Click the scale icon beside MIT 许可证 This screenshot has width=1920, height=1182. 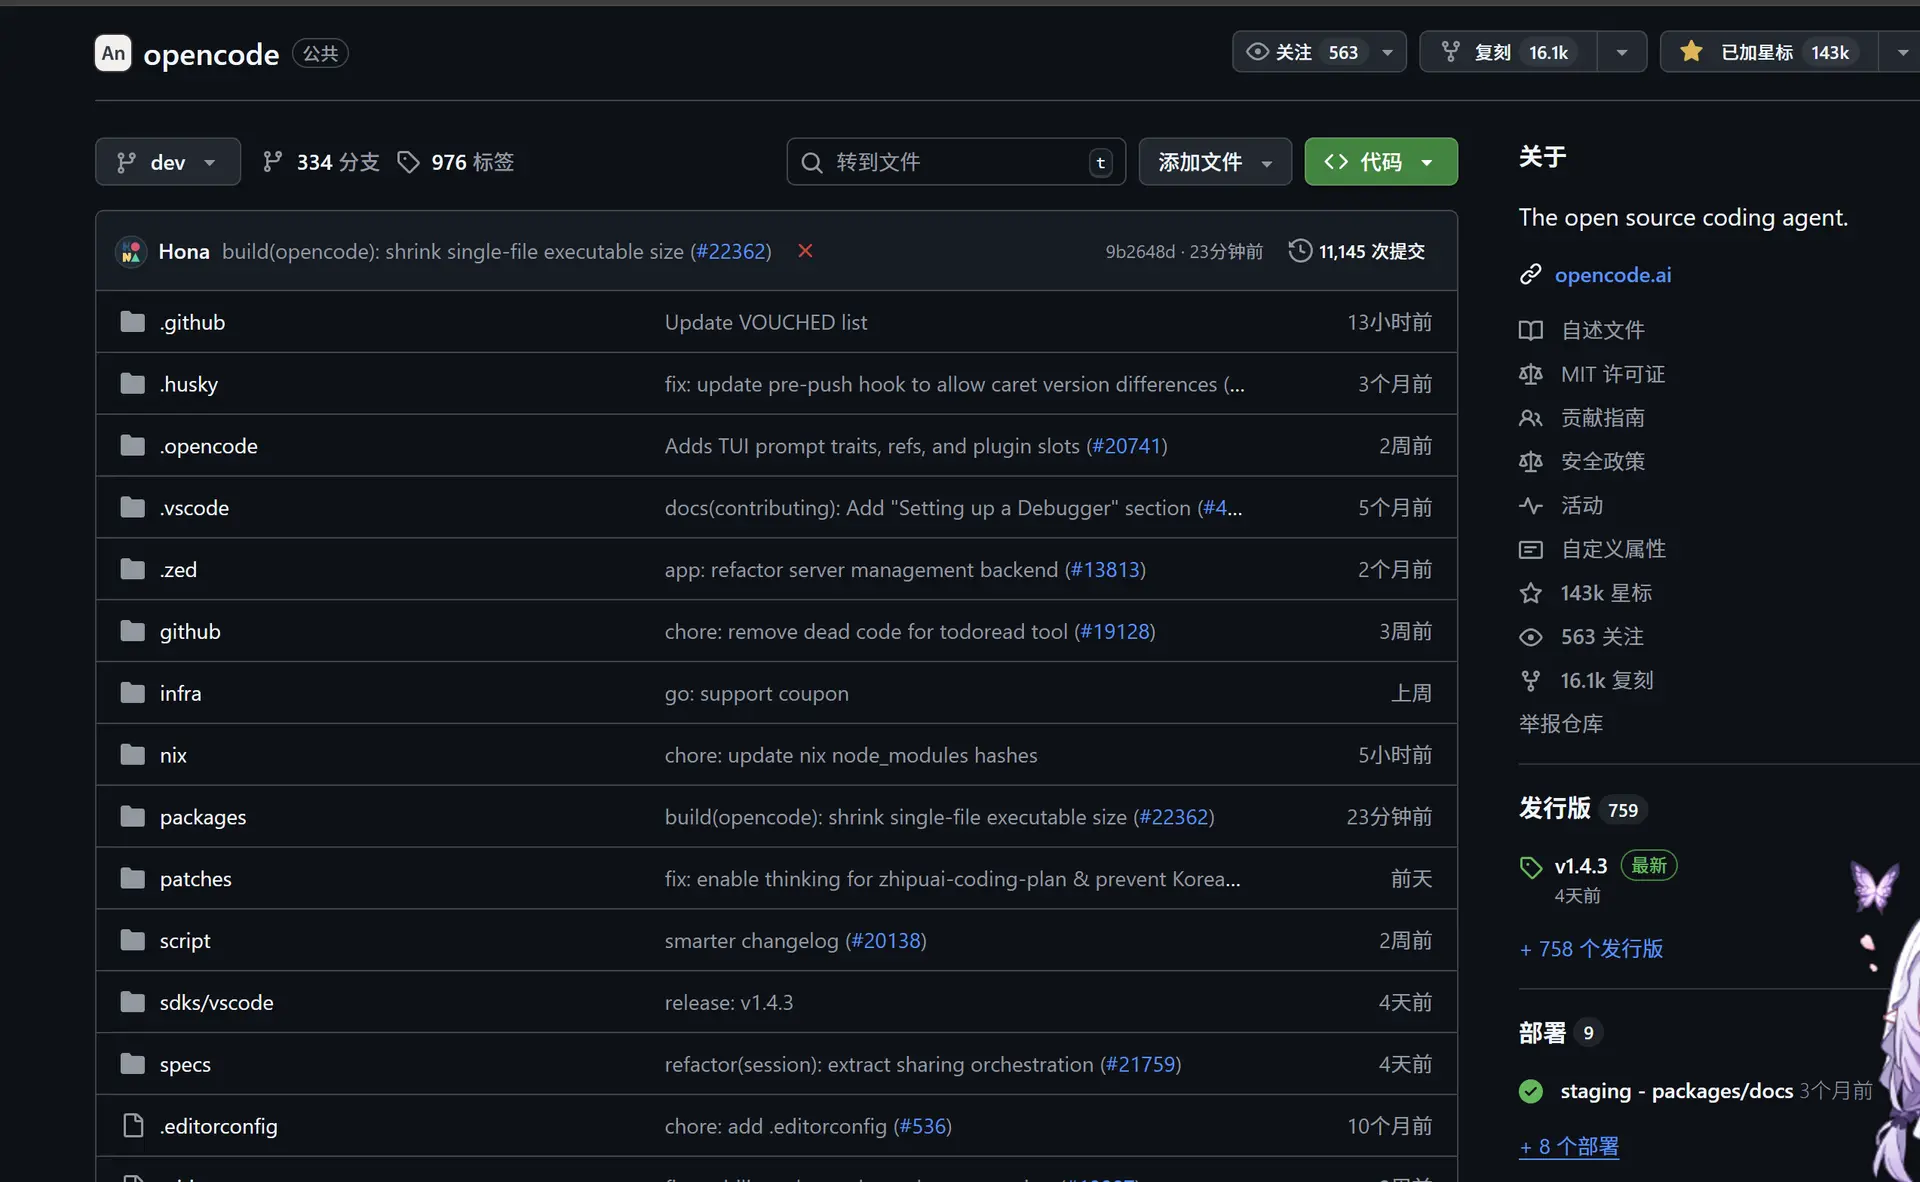[1530, 374]
